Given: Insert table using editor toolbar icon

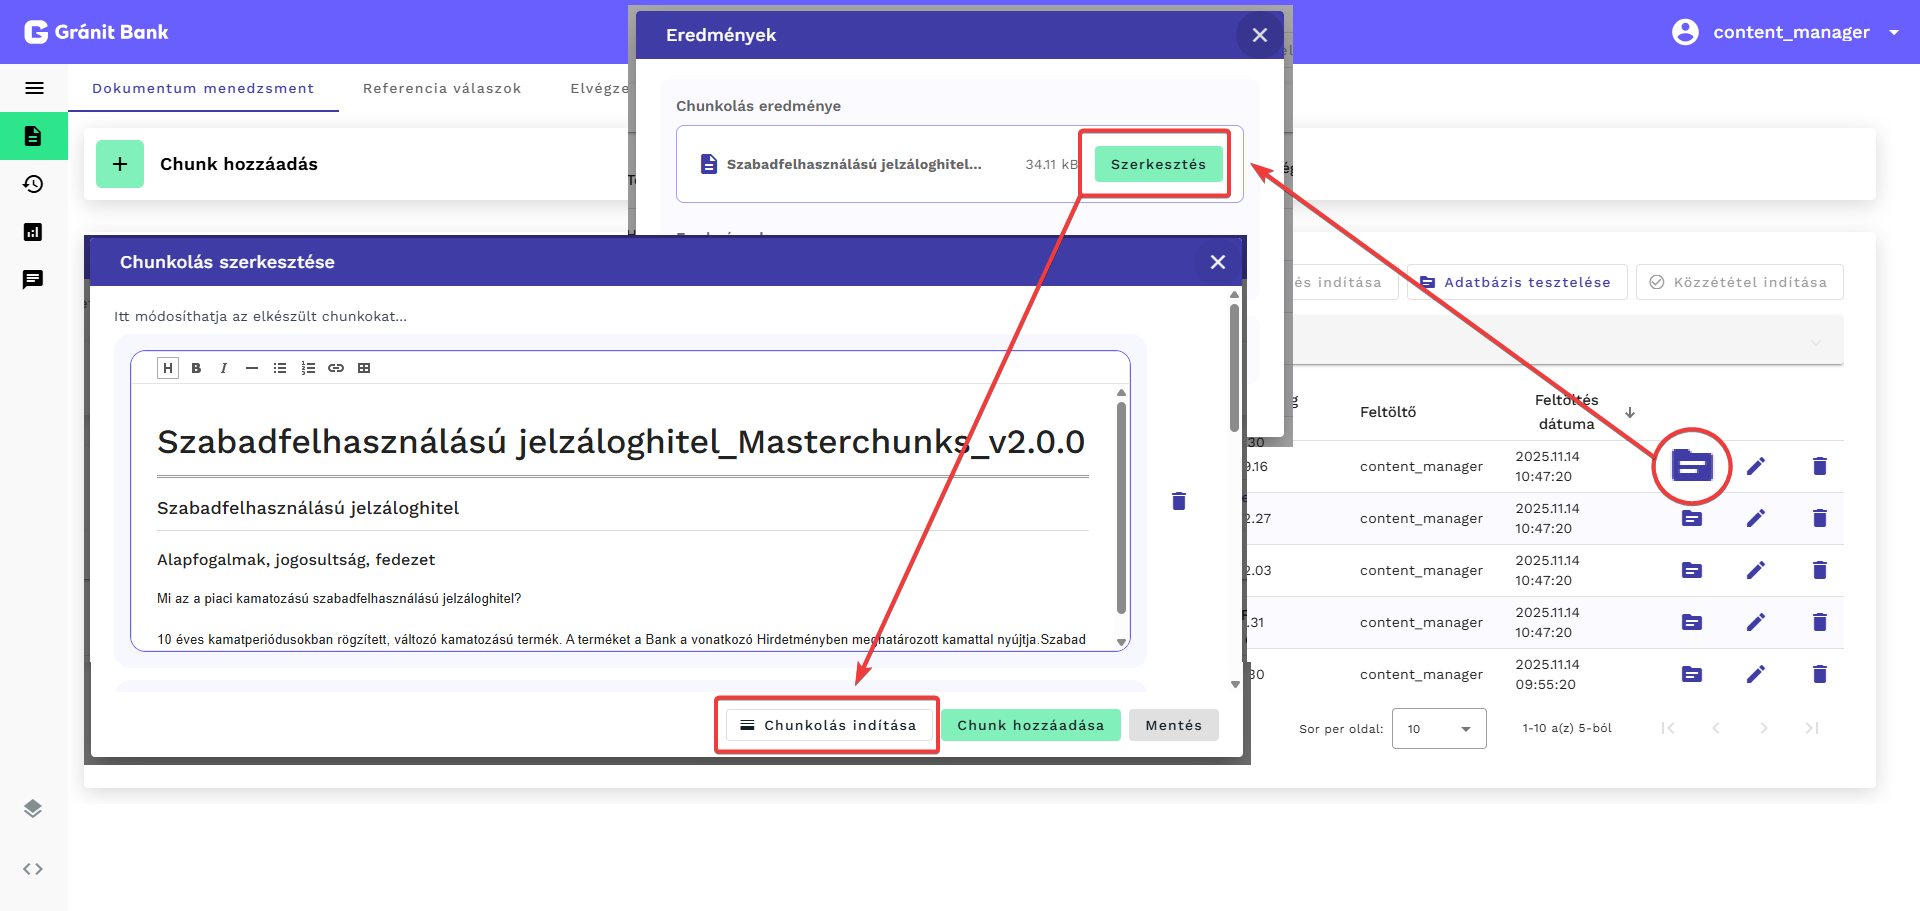Looking at the screenshot, I should tap(364, 368).
